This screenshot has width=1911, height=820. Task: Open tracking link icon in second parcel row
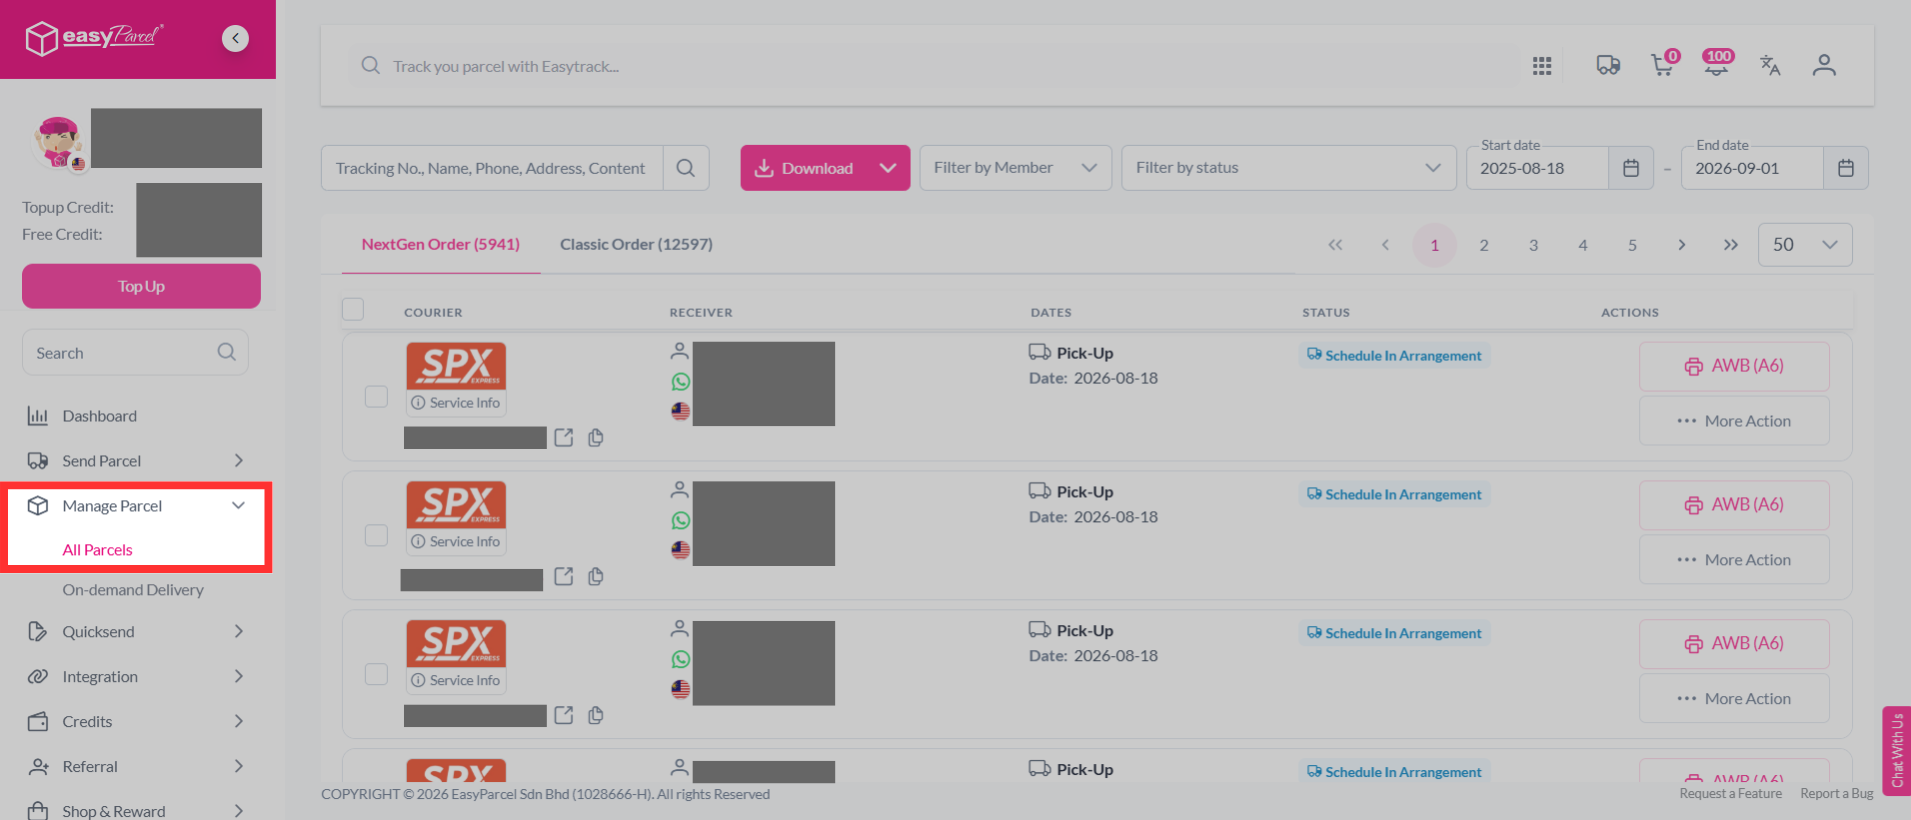(564, 577)
